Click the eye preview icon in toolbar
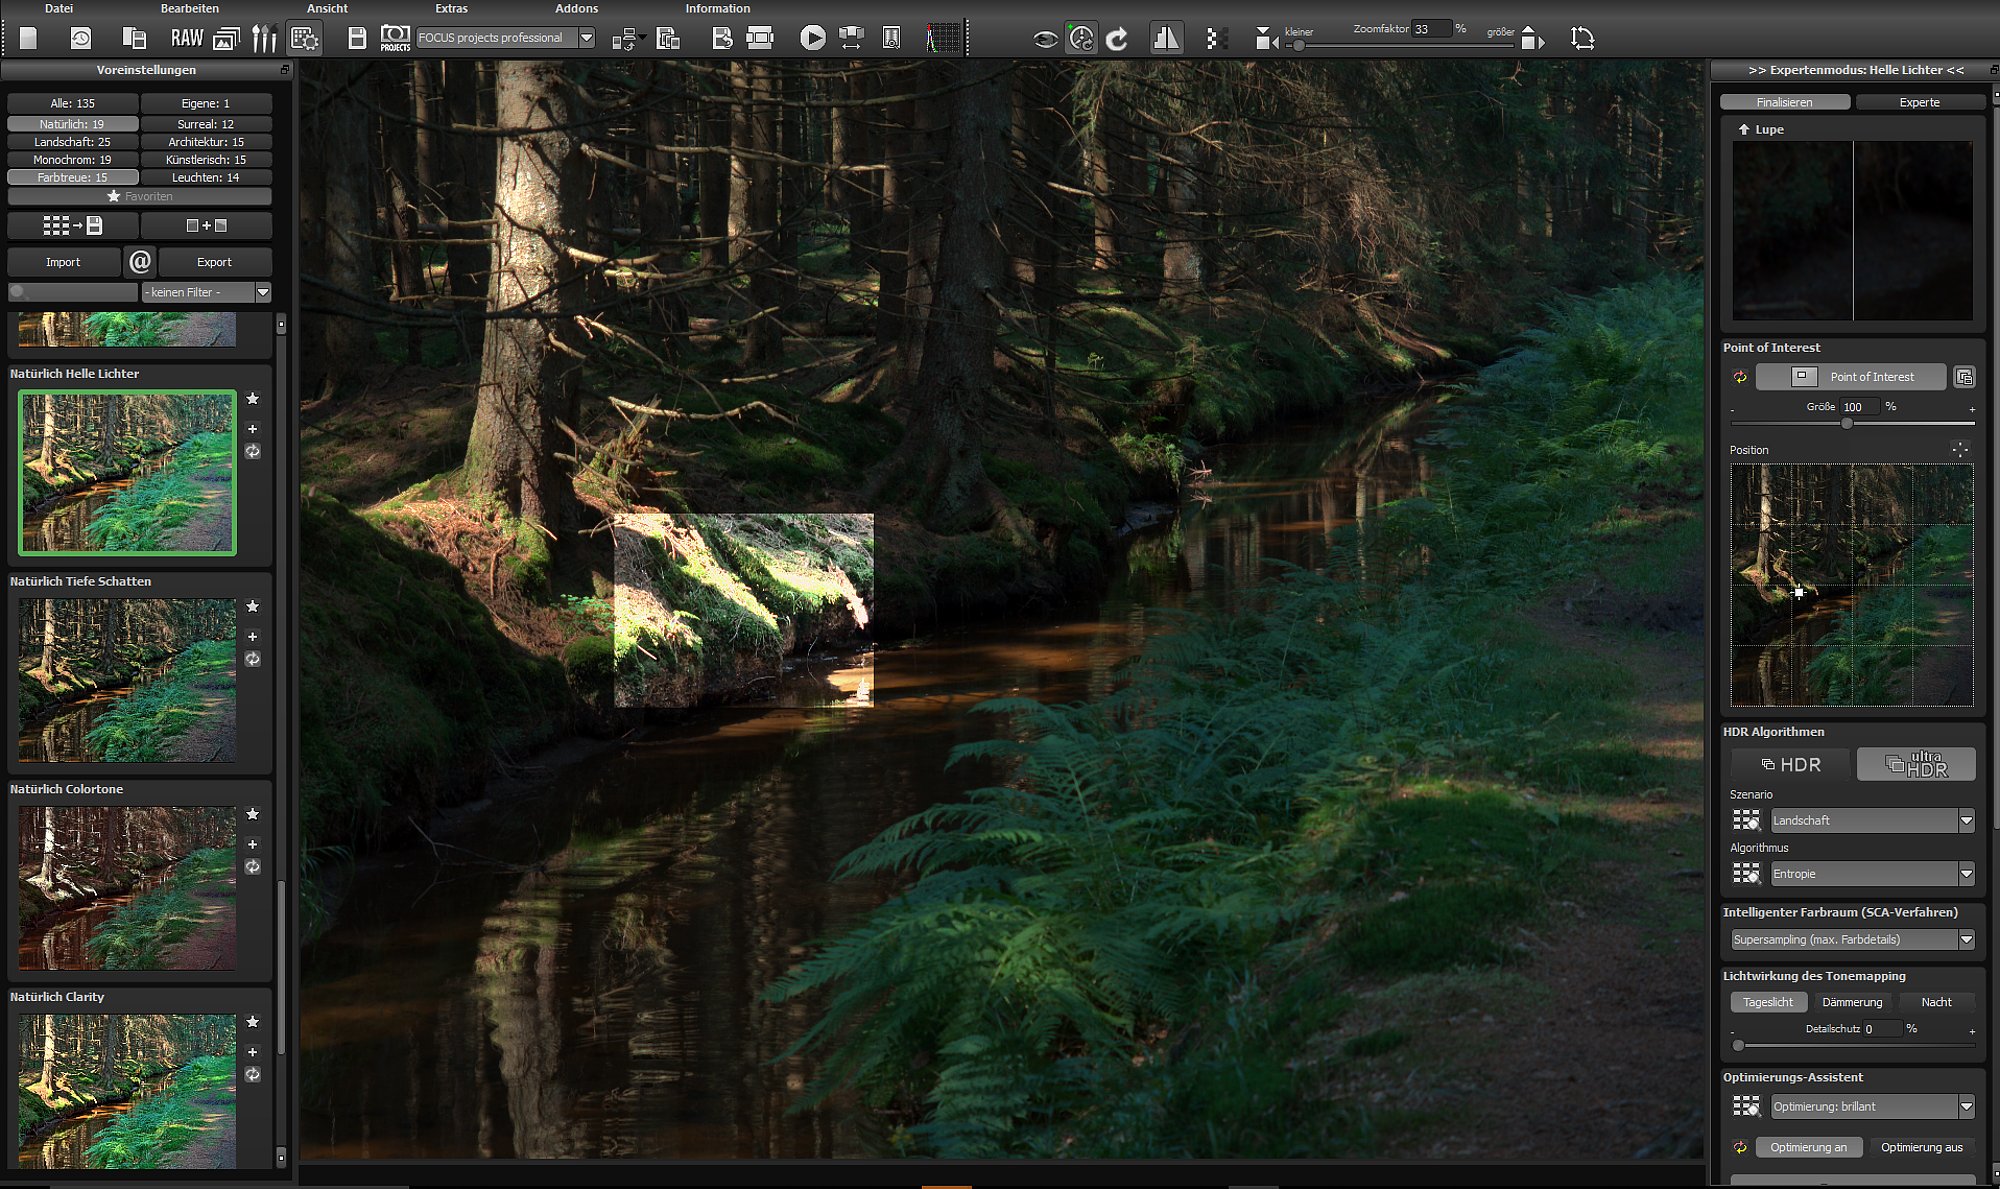 [x=1045, y=39]
